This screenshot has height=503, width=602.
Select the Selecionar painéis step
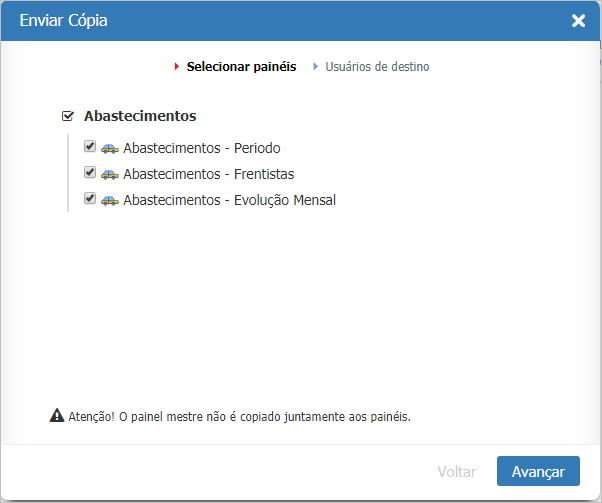(241, 67)
